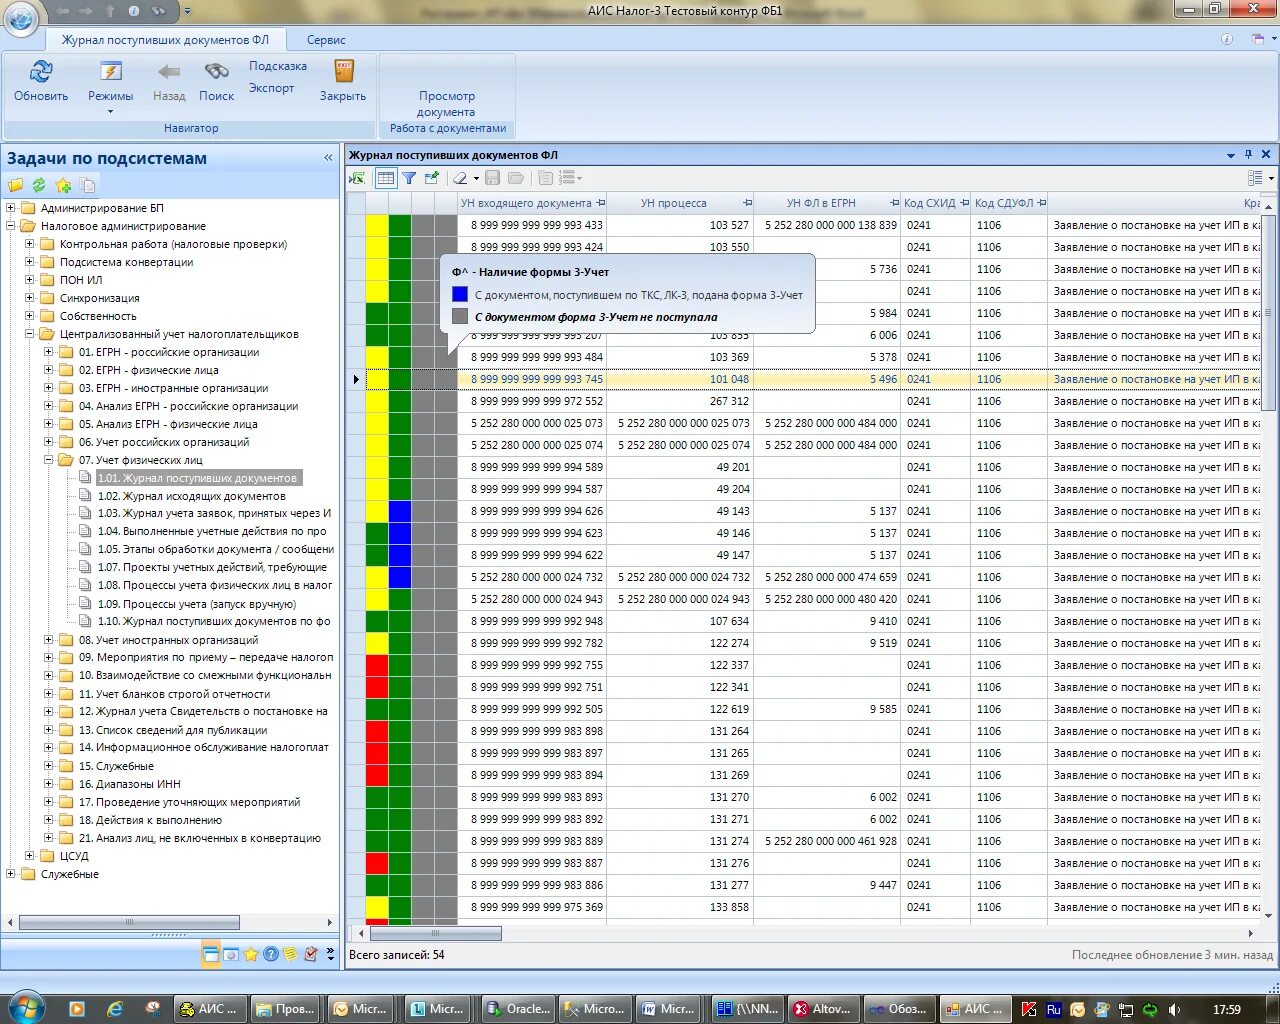Select the Журнал поступивших документов ФЛ ribbon tab
1280x1024 pixels.
165,40
